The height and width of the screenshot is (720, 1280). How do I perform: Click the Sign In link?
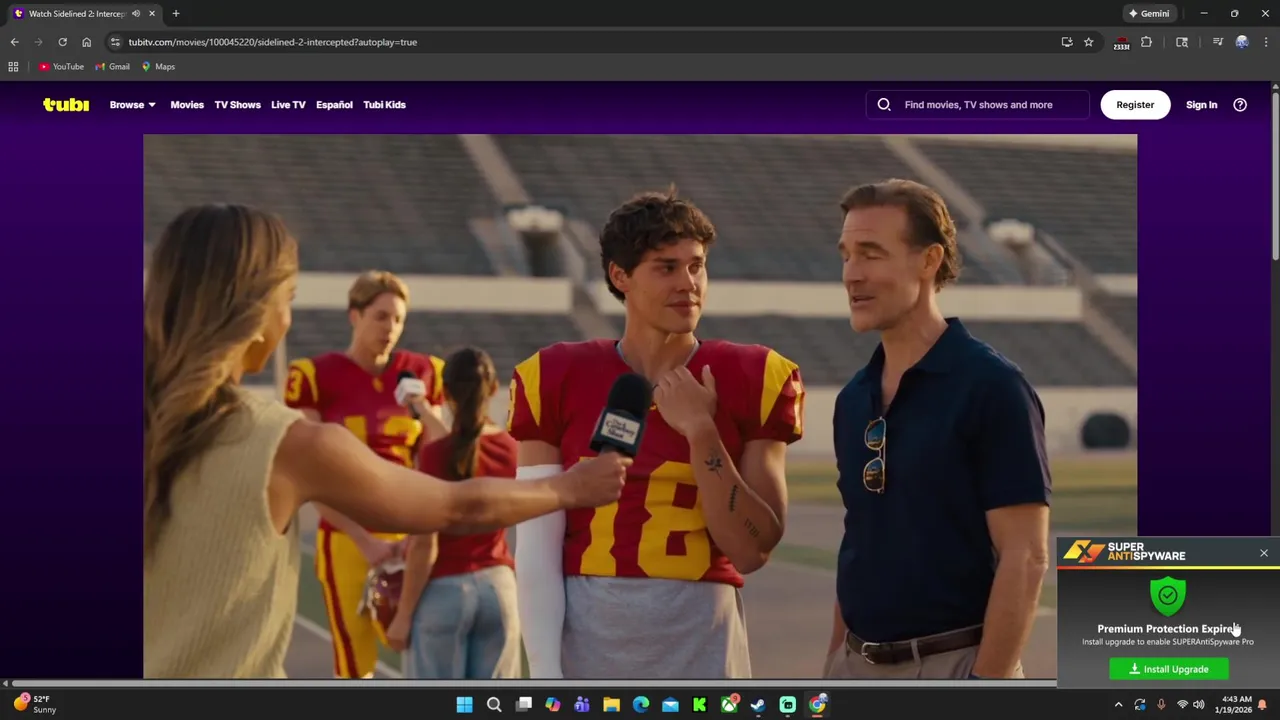[1201, 104]
